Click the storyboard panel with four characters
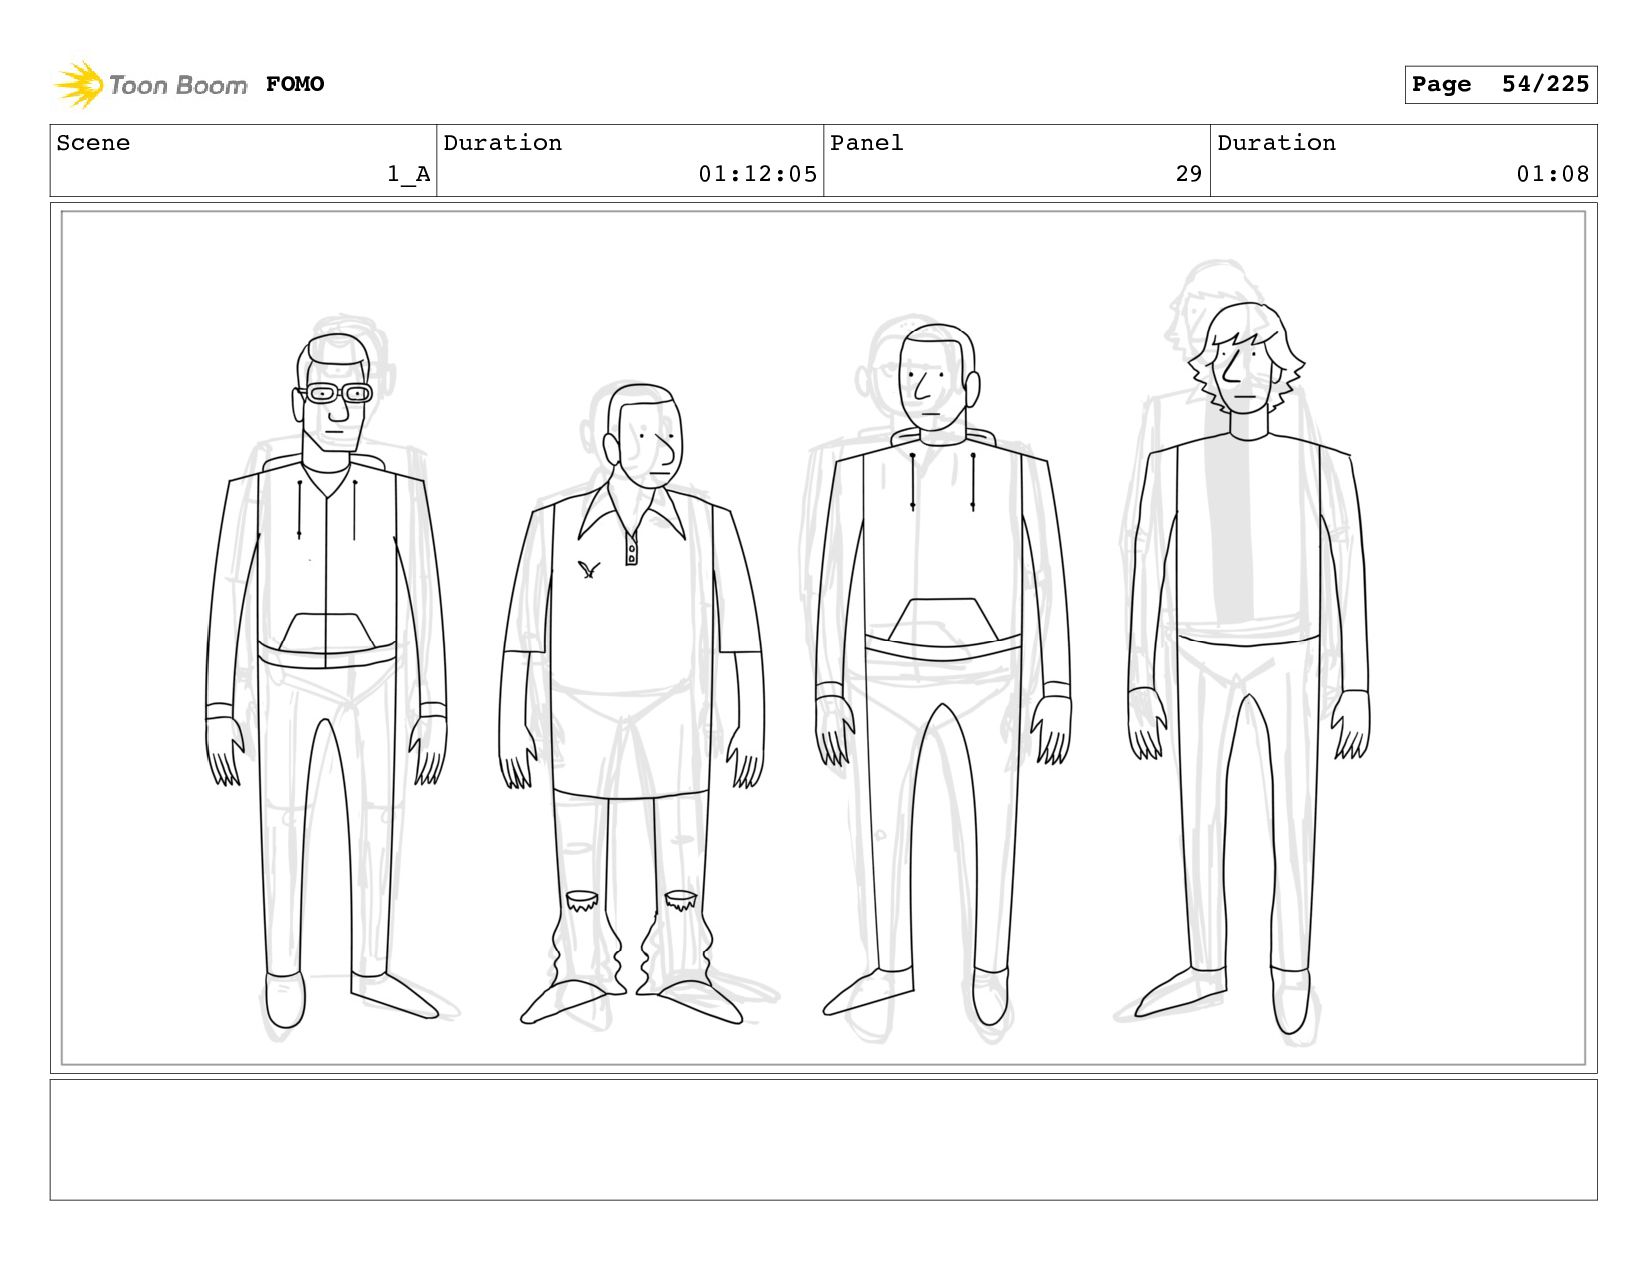This screenshot has width=1650, height=1275. pyautogui.click(x=823, y=638)
